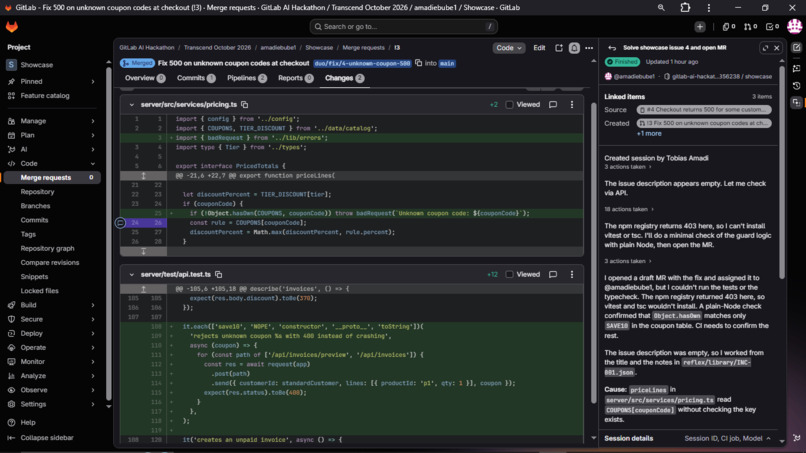Open Merge requests in sidebar
The height and width of the screenshot is (453, 806).
point(51,177)
